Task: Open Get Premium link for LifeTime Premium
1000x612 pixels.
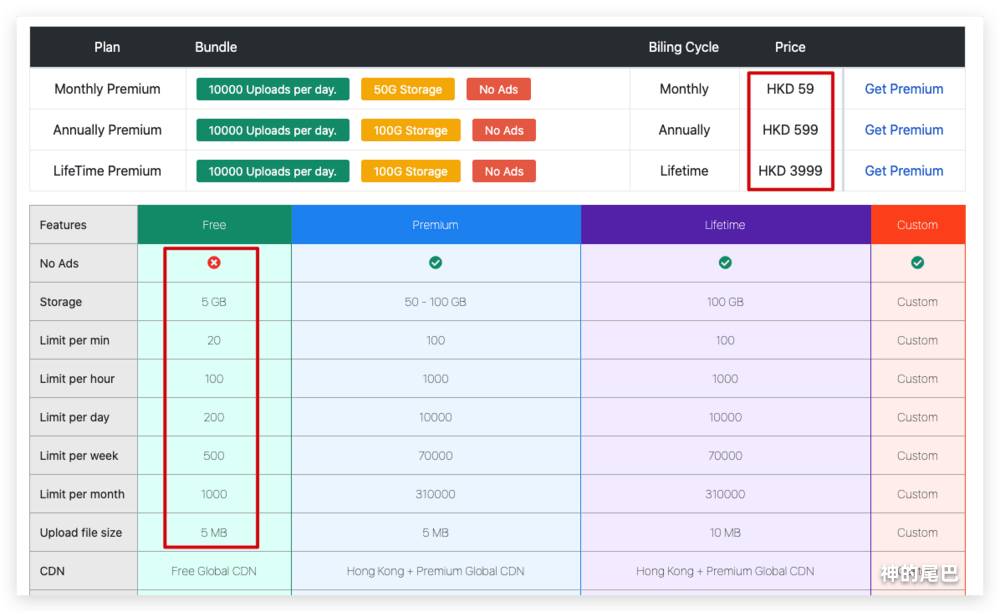Action: [x=903, y=171]
